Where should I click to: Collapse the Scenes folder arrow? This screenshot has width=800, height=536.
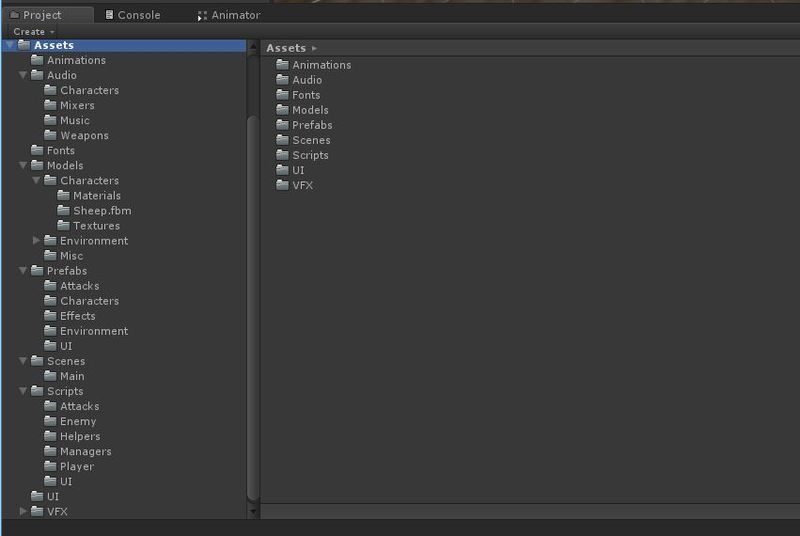23,361
